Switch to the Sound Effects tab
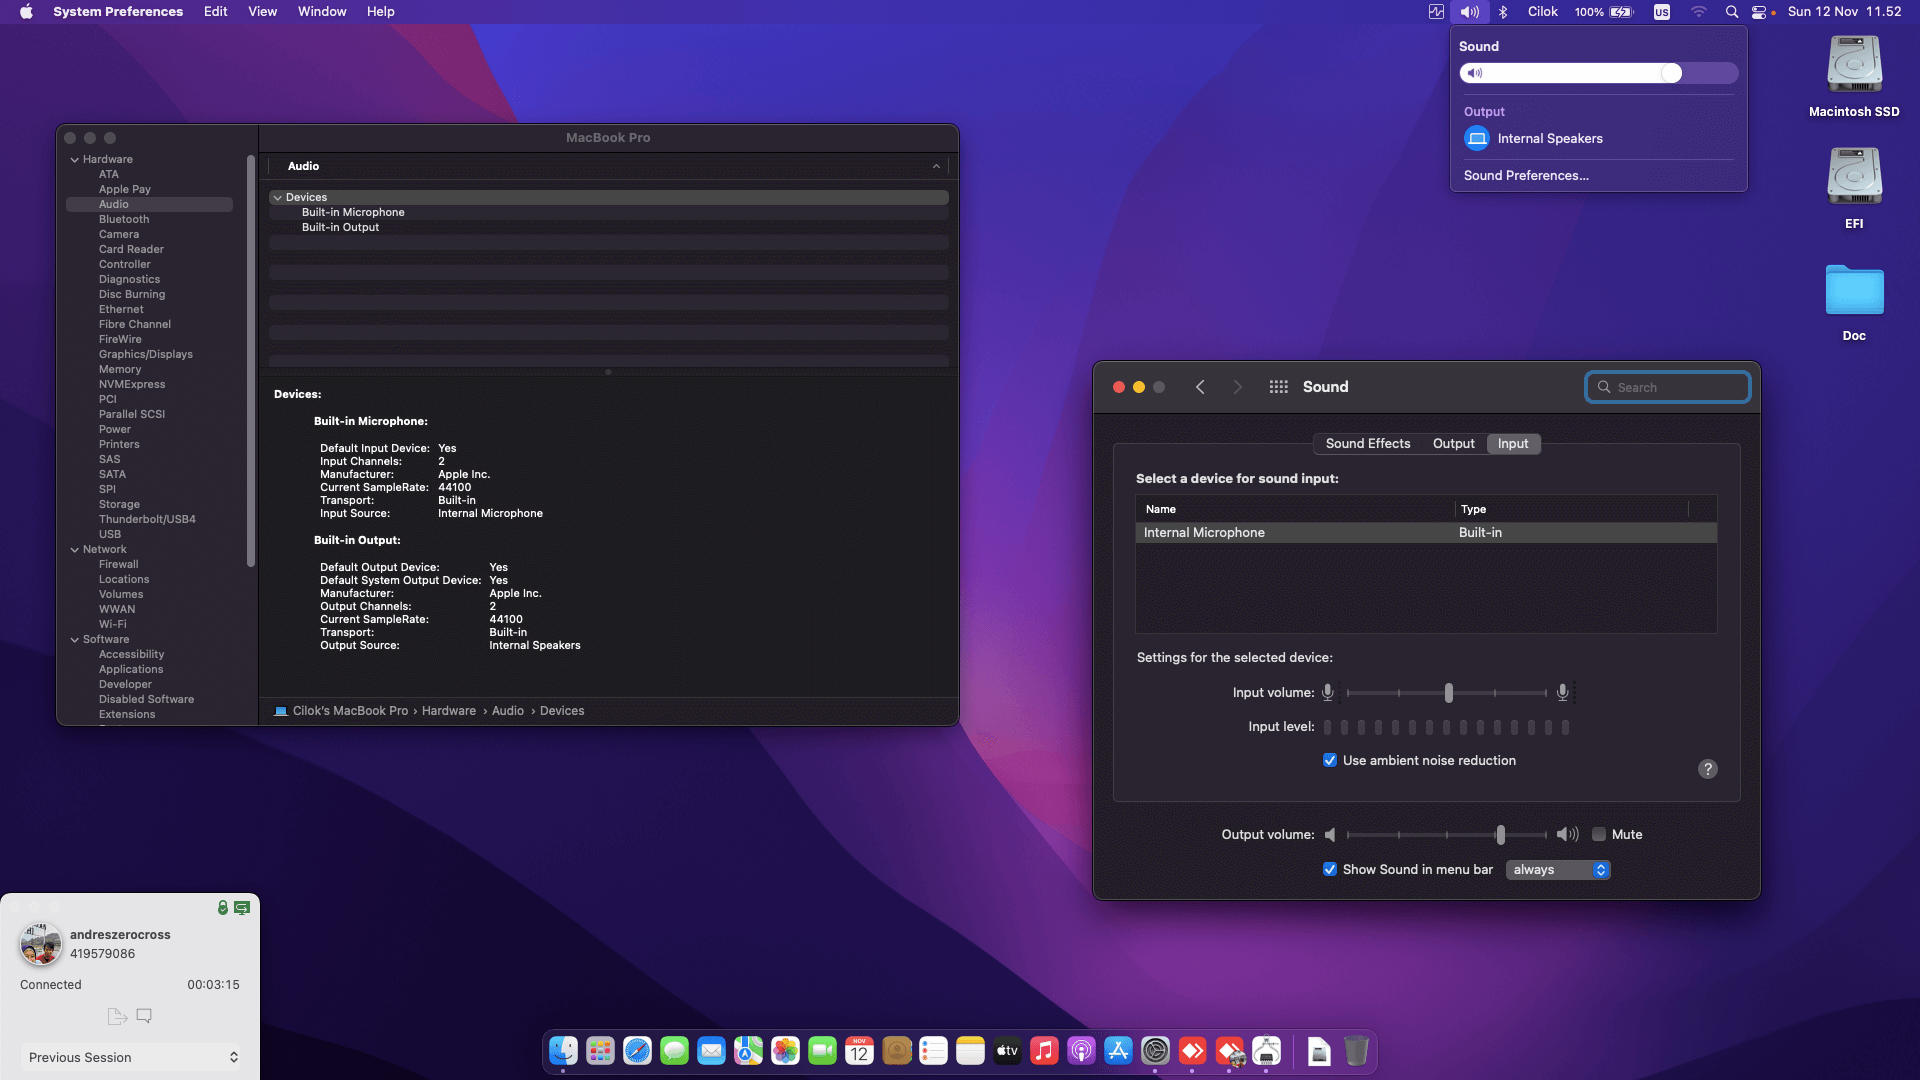Screen dimensions: 1920x1080 tap(1368, 443)
